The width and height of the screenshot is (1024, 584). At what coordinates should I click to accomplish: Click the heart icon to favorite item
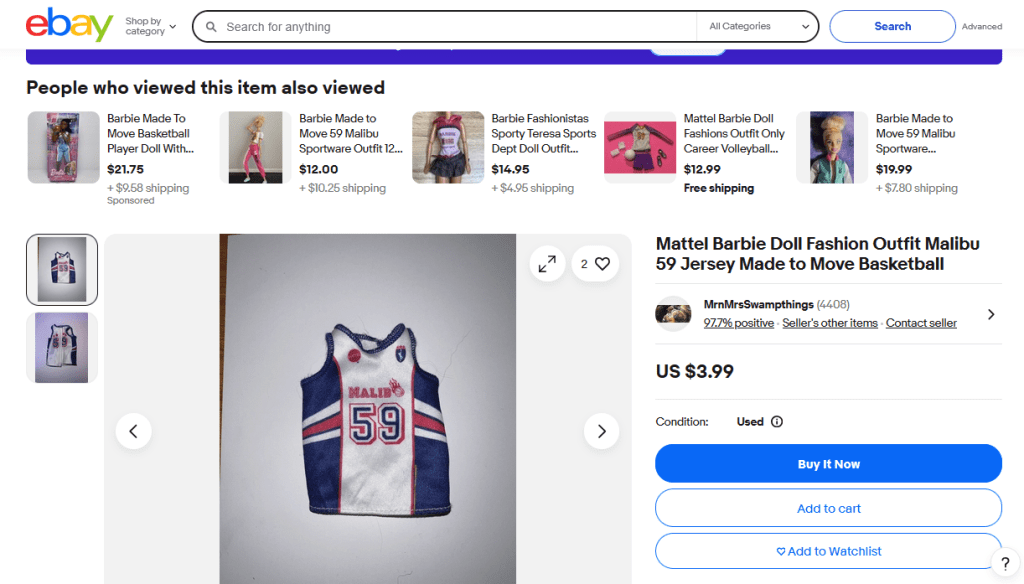click(x=602, y=264)
